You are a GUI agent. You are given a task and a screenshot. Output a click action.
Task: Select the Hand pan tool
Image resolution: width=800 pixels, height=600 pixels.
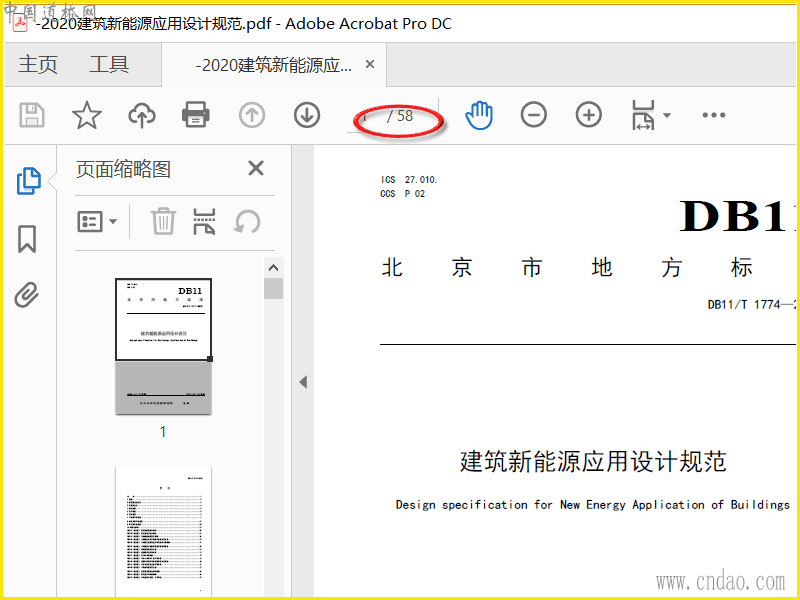(x=479, y=115)
